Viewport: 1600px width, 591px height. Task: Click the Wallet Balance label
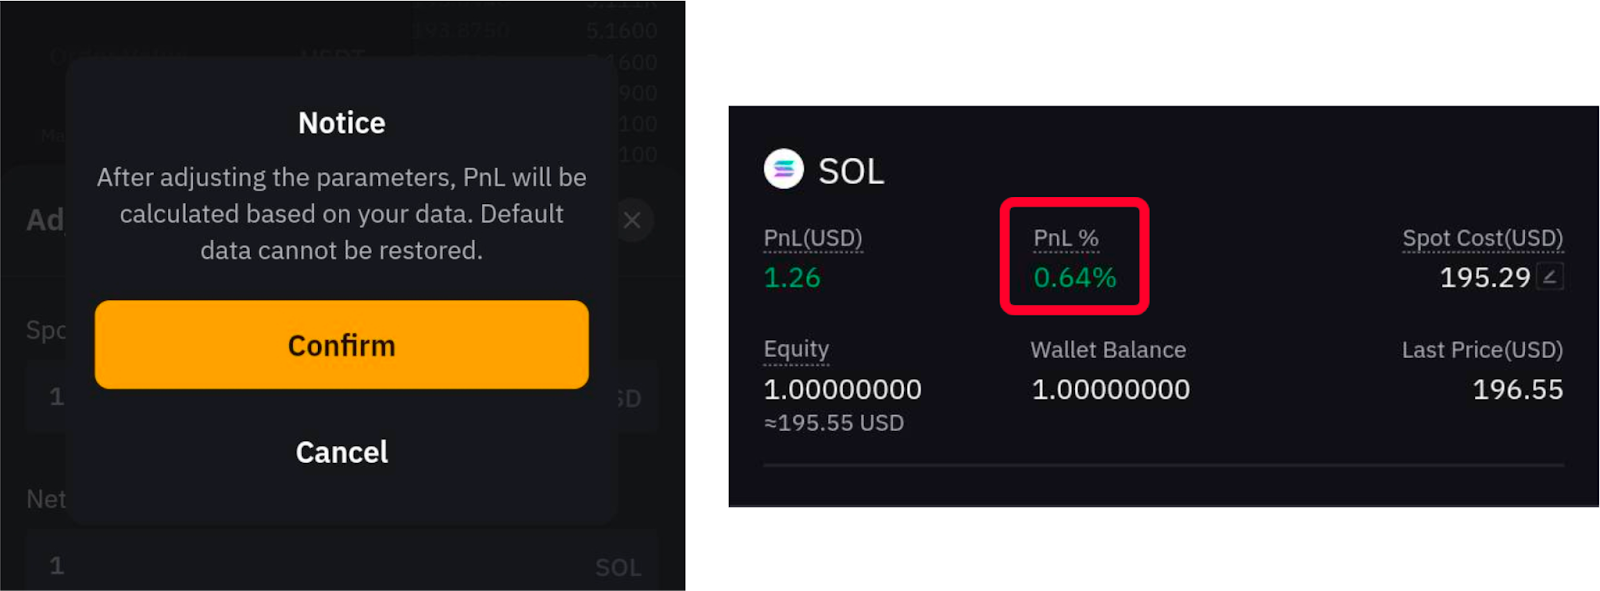[x=1108, y=350]
